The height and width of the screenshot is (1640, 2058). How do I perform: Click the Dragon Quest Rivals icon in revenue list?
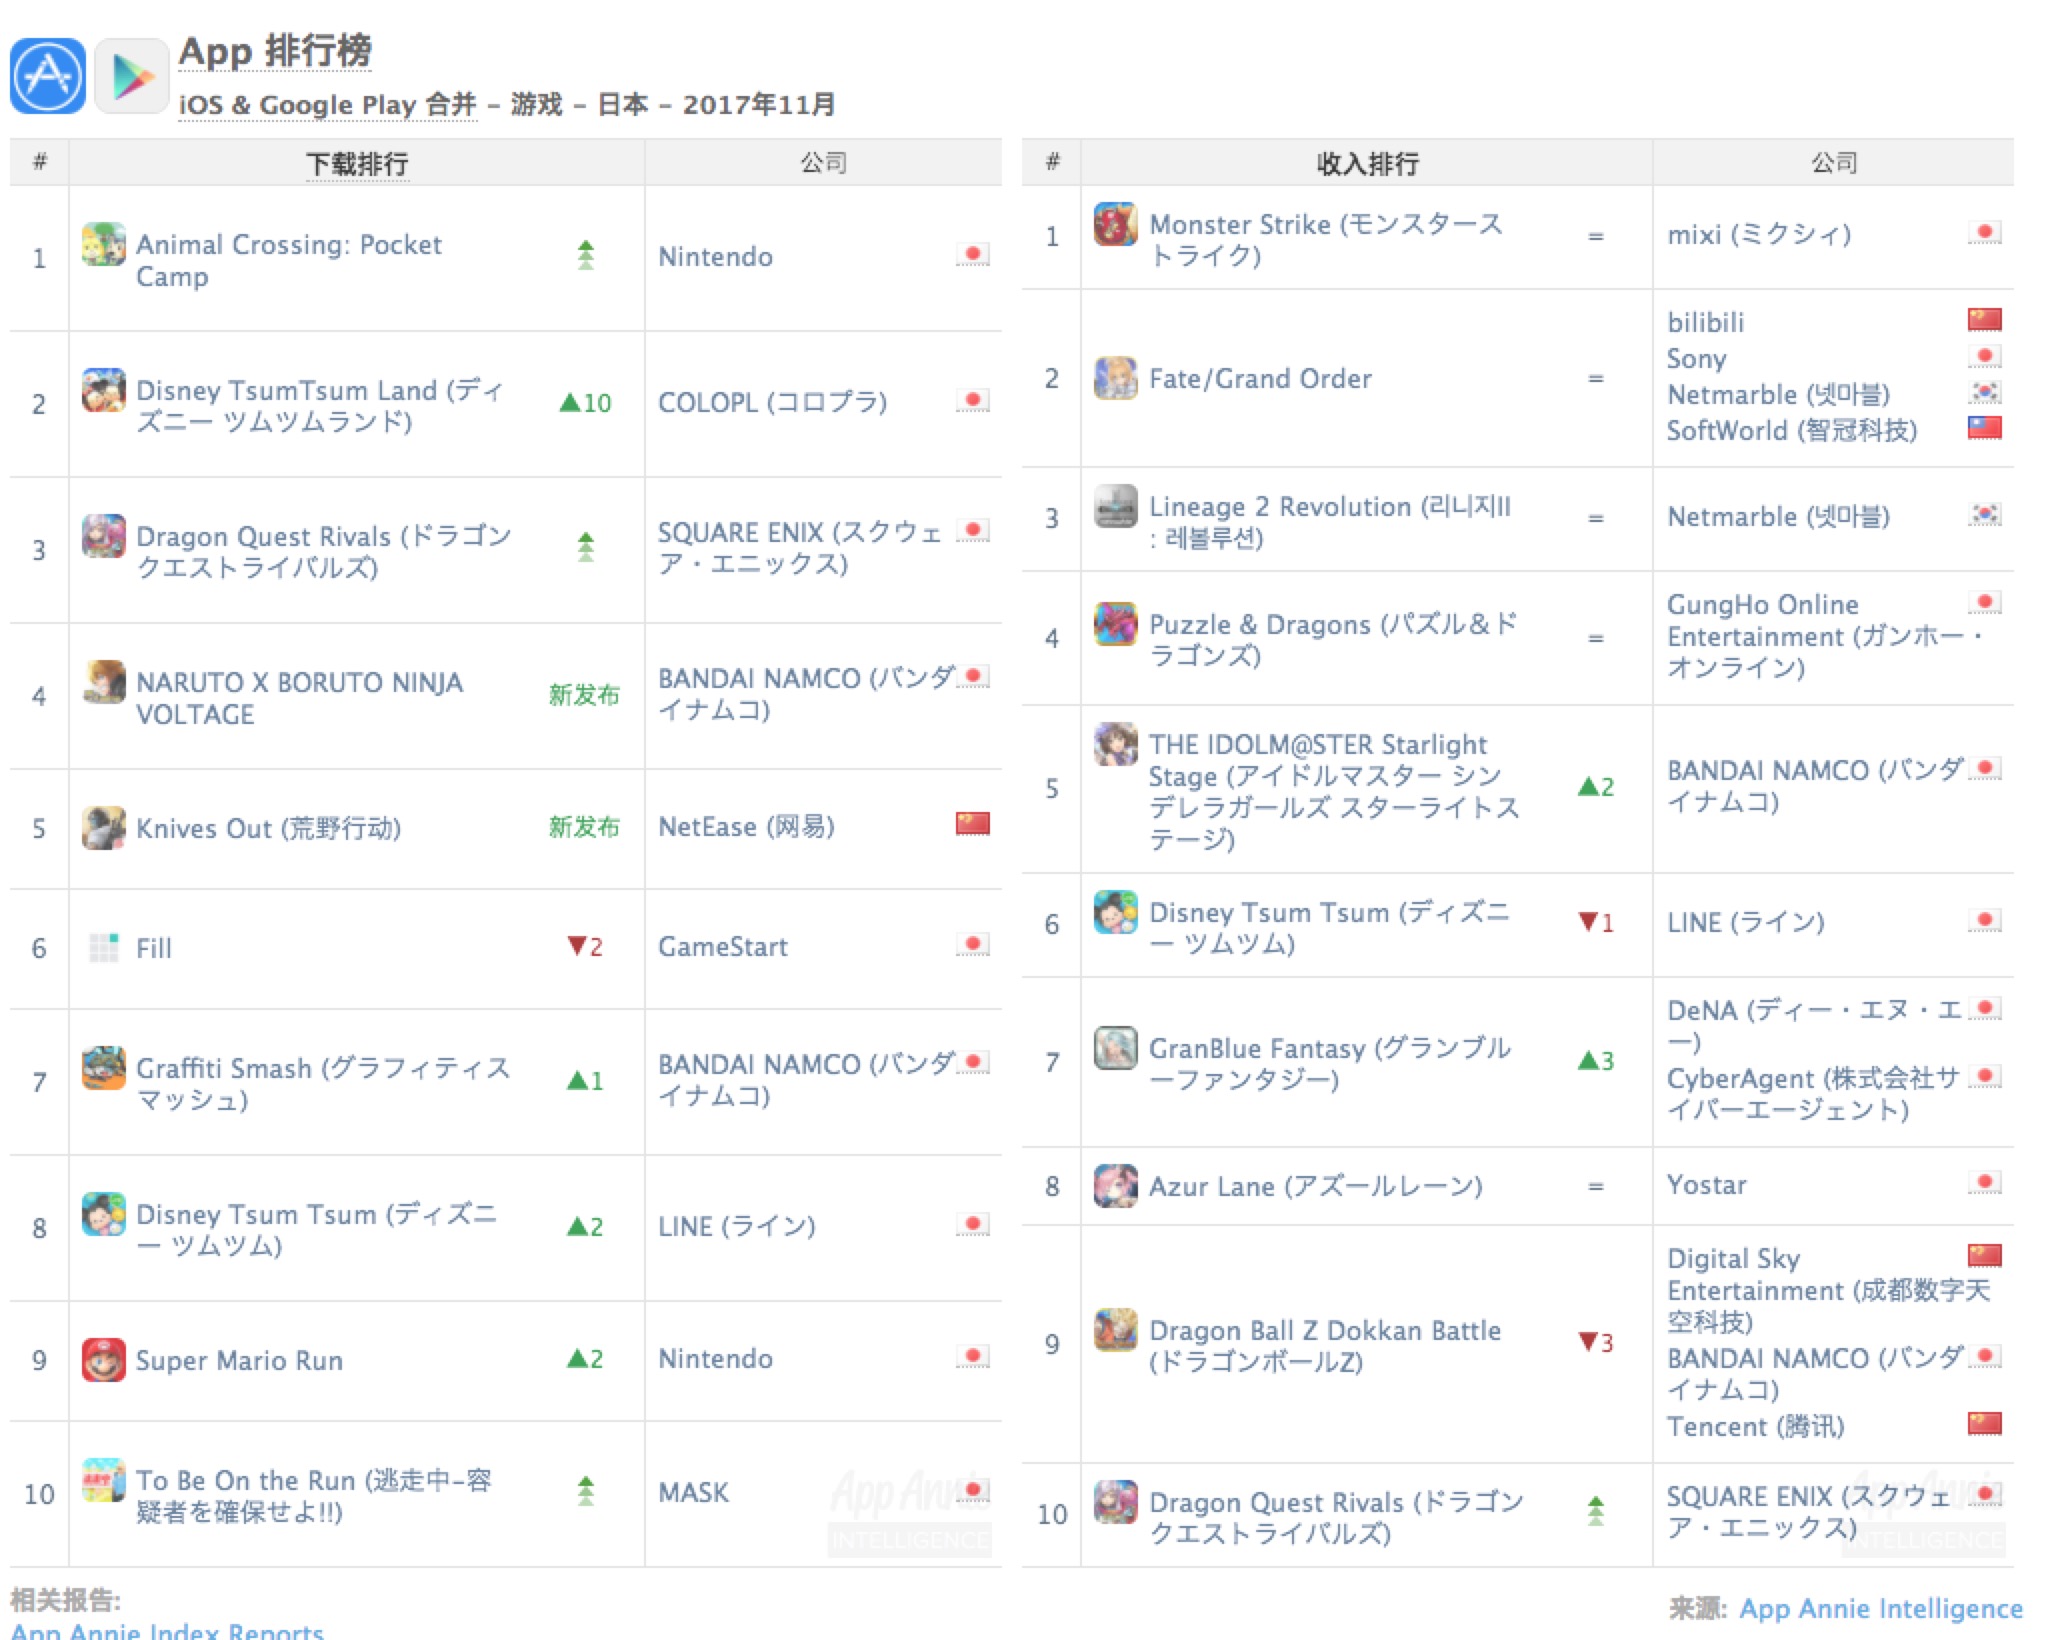(x=1116, y=1502)
